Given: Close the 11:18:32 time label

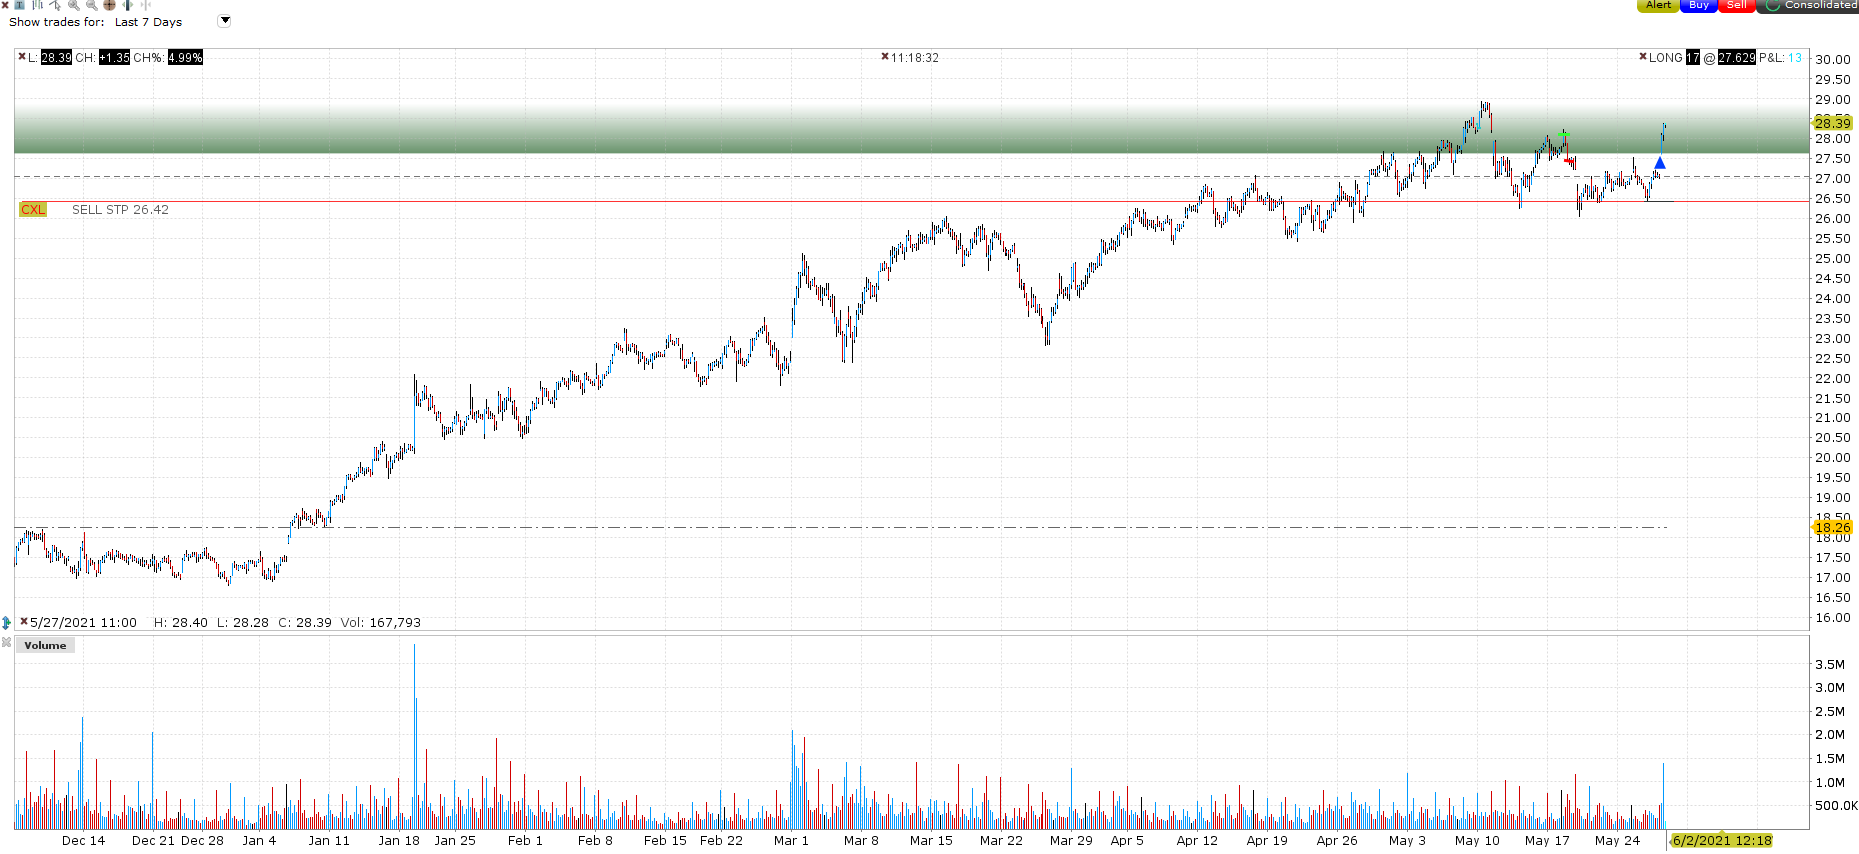Looking at the screenshot, I should (x=885, y=57).
